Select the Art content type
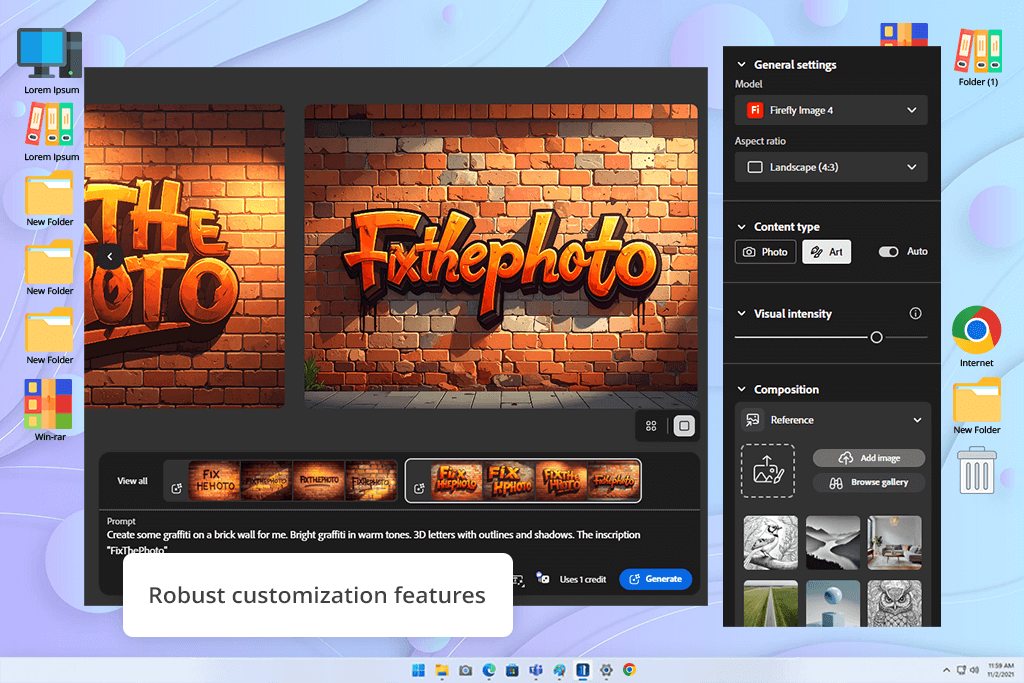1024x683 pixels. [x=827, y=252]
